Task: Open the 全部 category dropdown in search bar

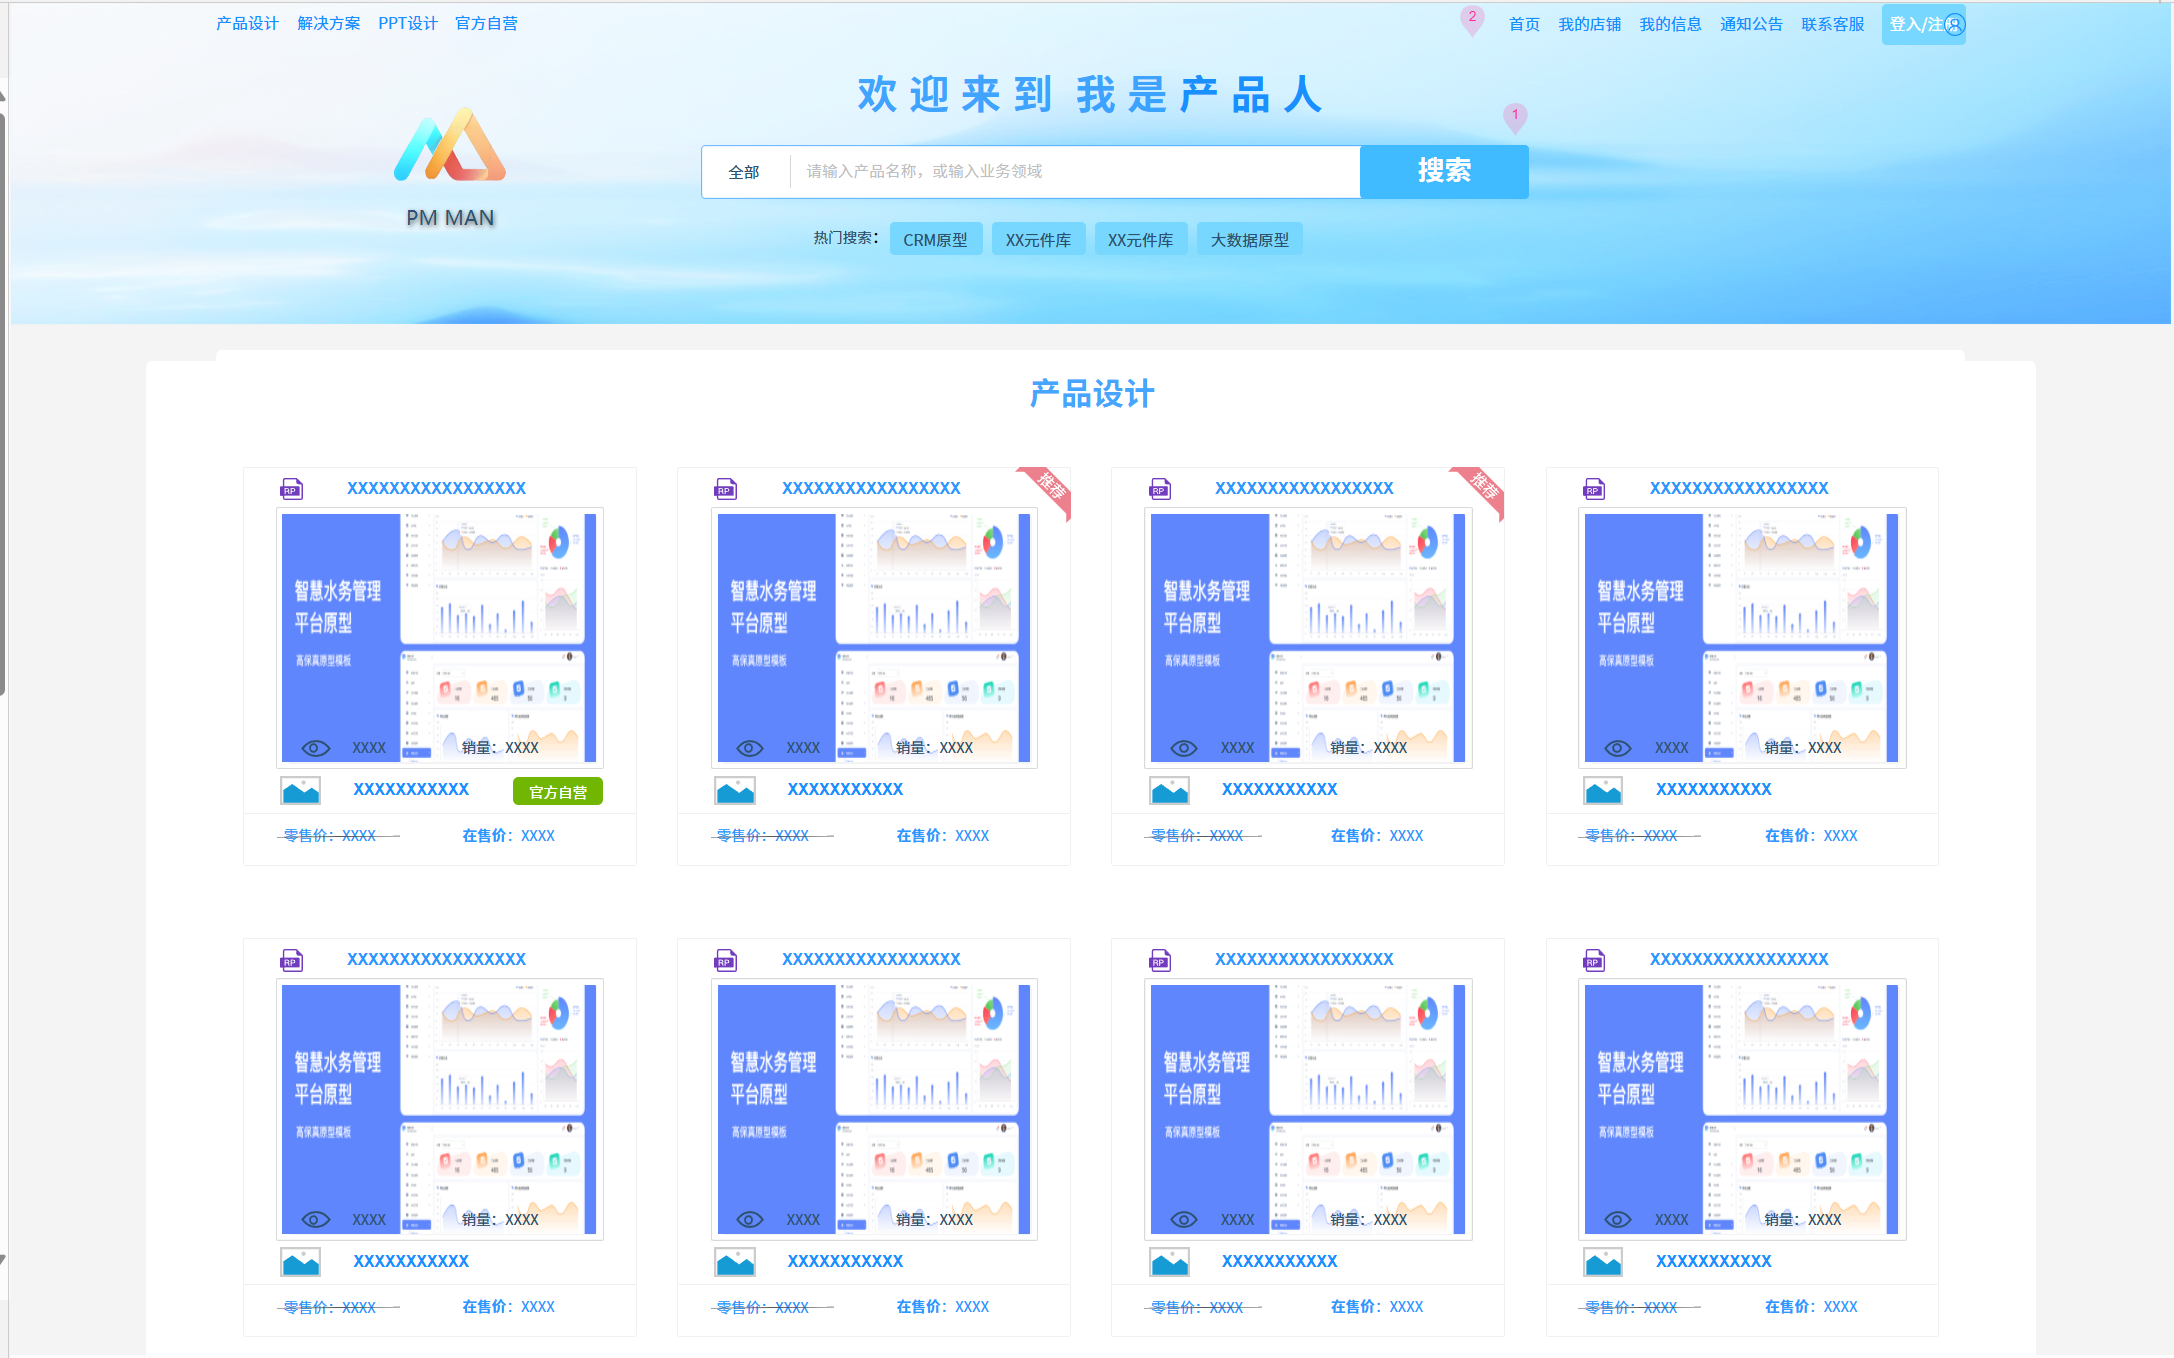Action: point(744,172)
